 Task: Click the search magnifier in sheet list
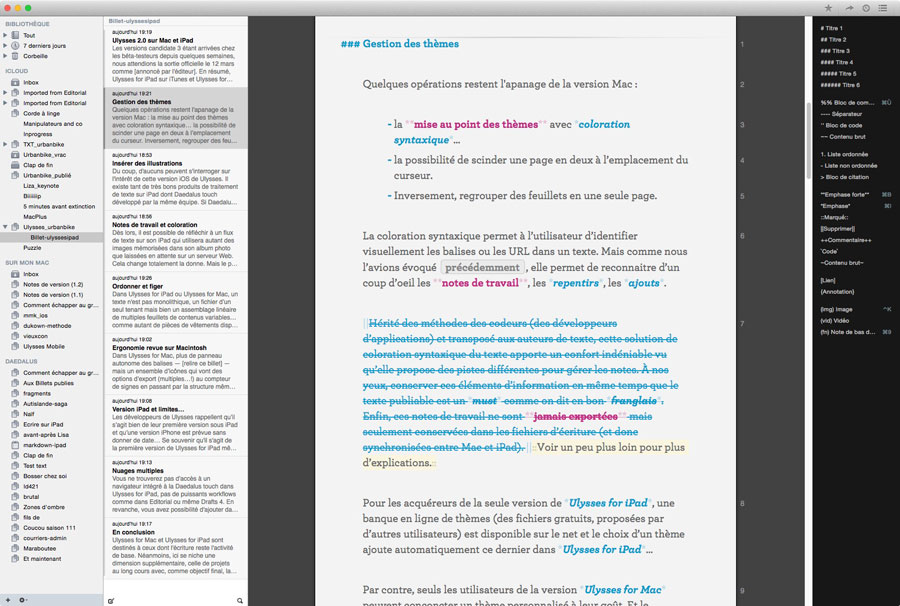point(240,601)
